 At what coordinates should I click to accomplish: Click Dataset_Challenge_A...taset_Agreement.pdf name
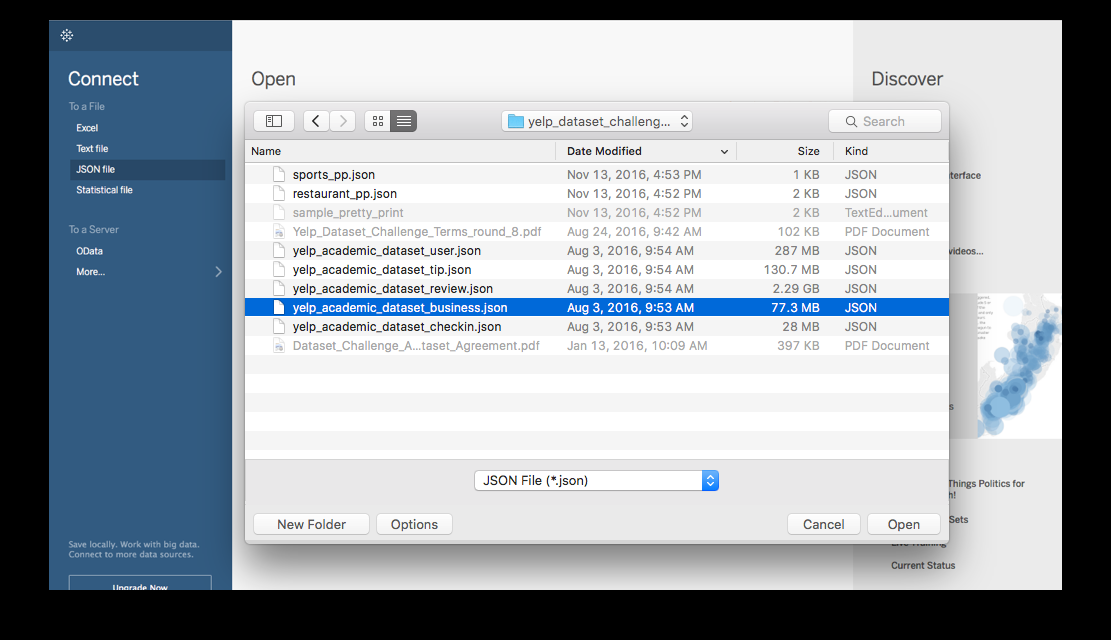[416, 346]
